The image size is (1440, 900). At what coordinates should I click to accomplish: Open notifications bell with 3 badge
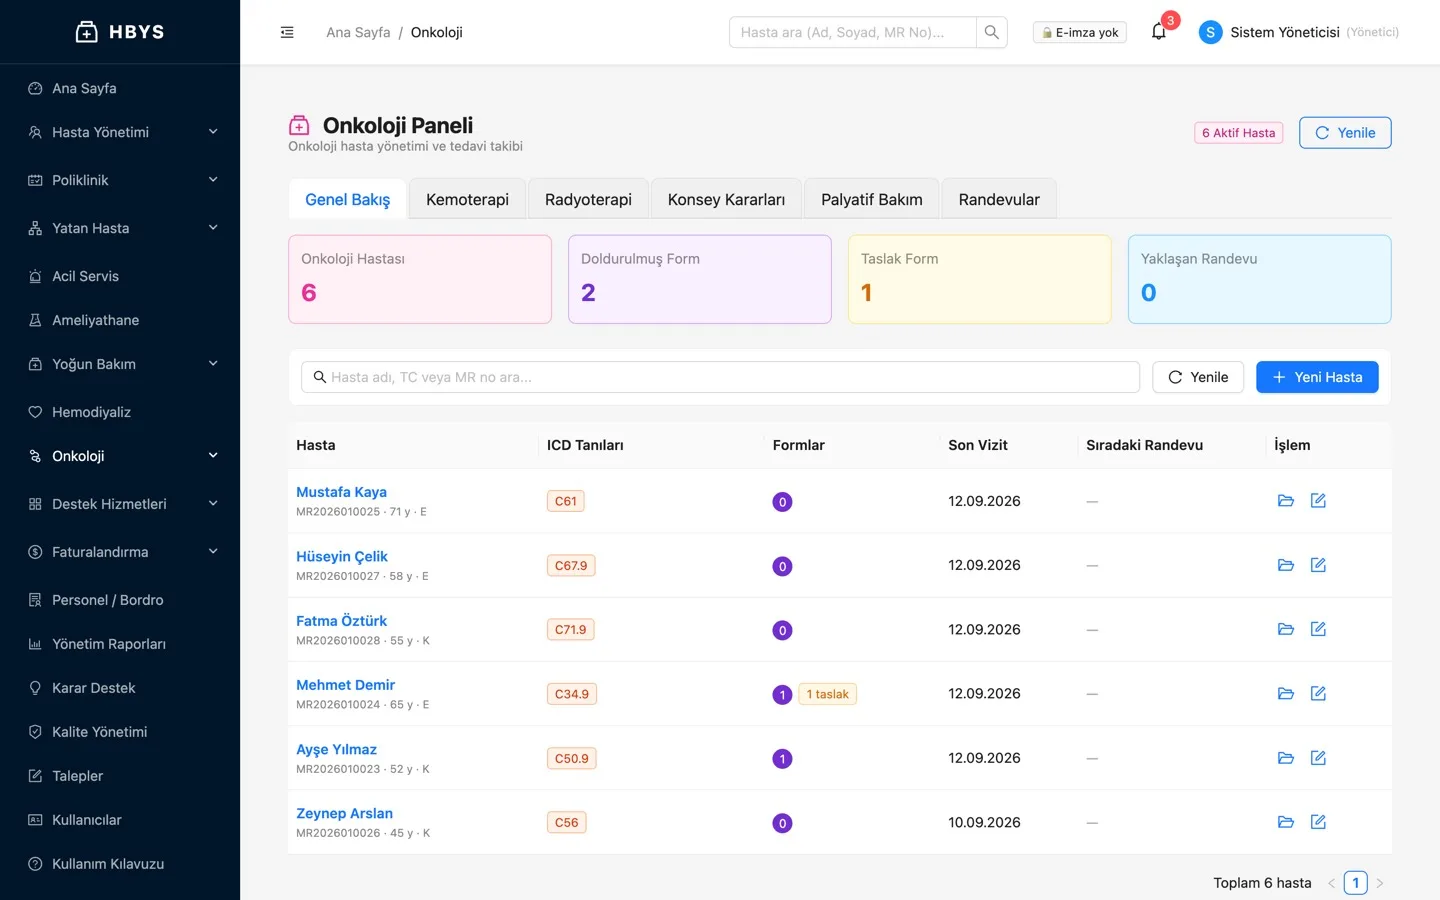pyautogui.click(x=1159, y=32)
